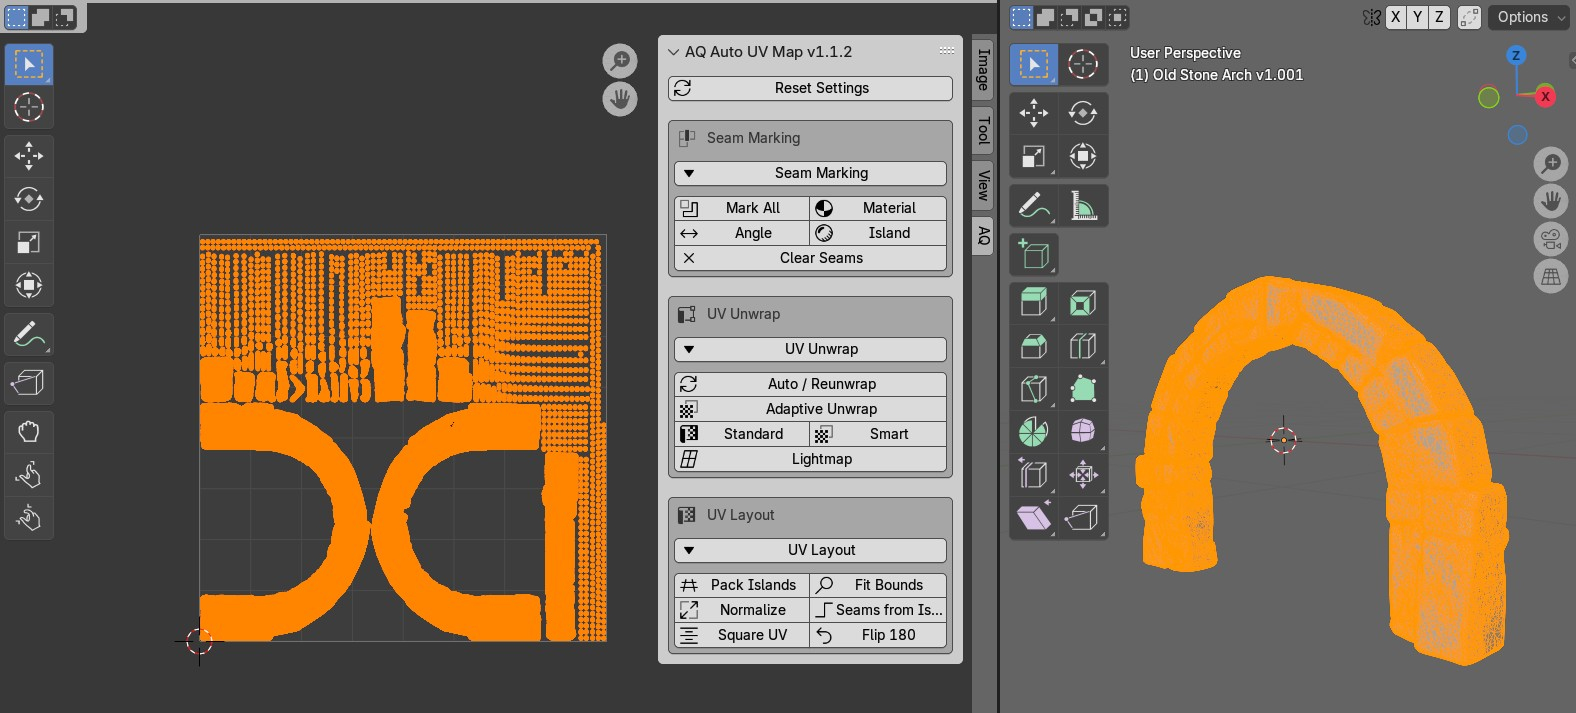Open the Options dropdown in 3D viewport
The height and width of the screenshot is (713, 1576).
[1531, 17]
